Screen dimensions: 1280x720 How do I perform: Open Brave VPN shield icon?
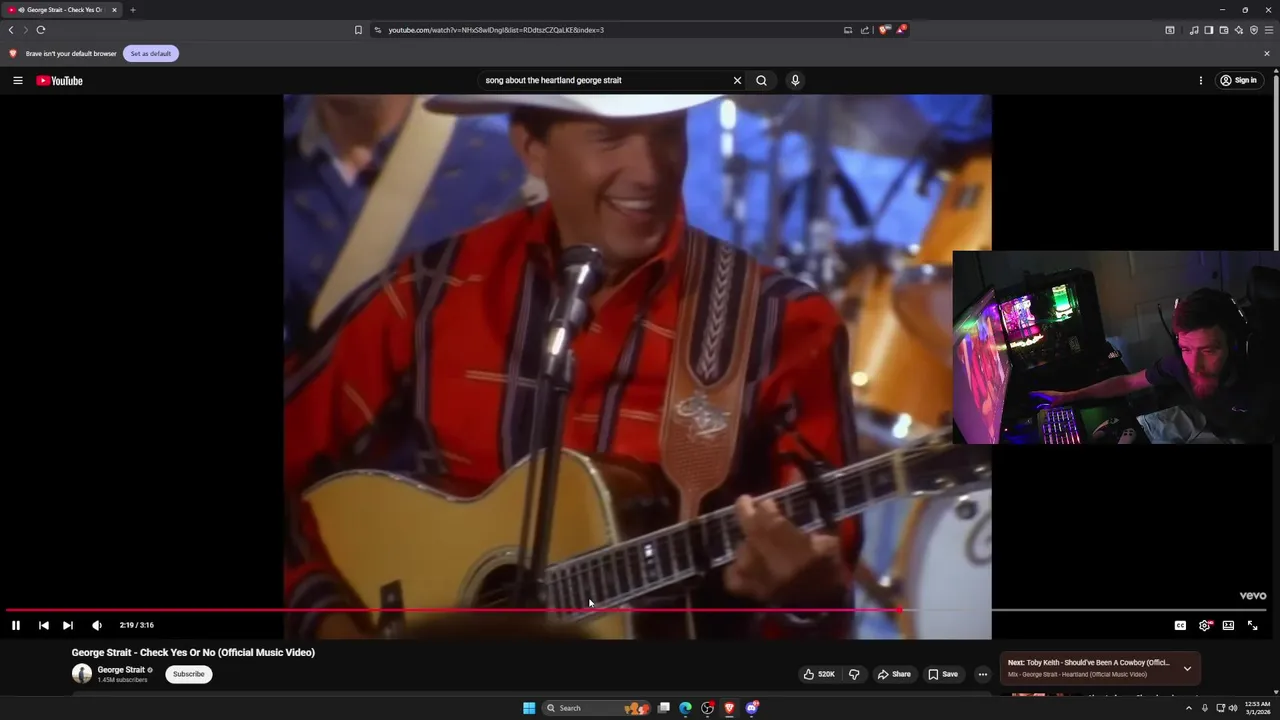coord(1254,30)
